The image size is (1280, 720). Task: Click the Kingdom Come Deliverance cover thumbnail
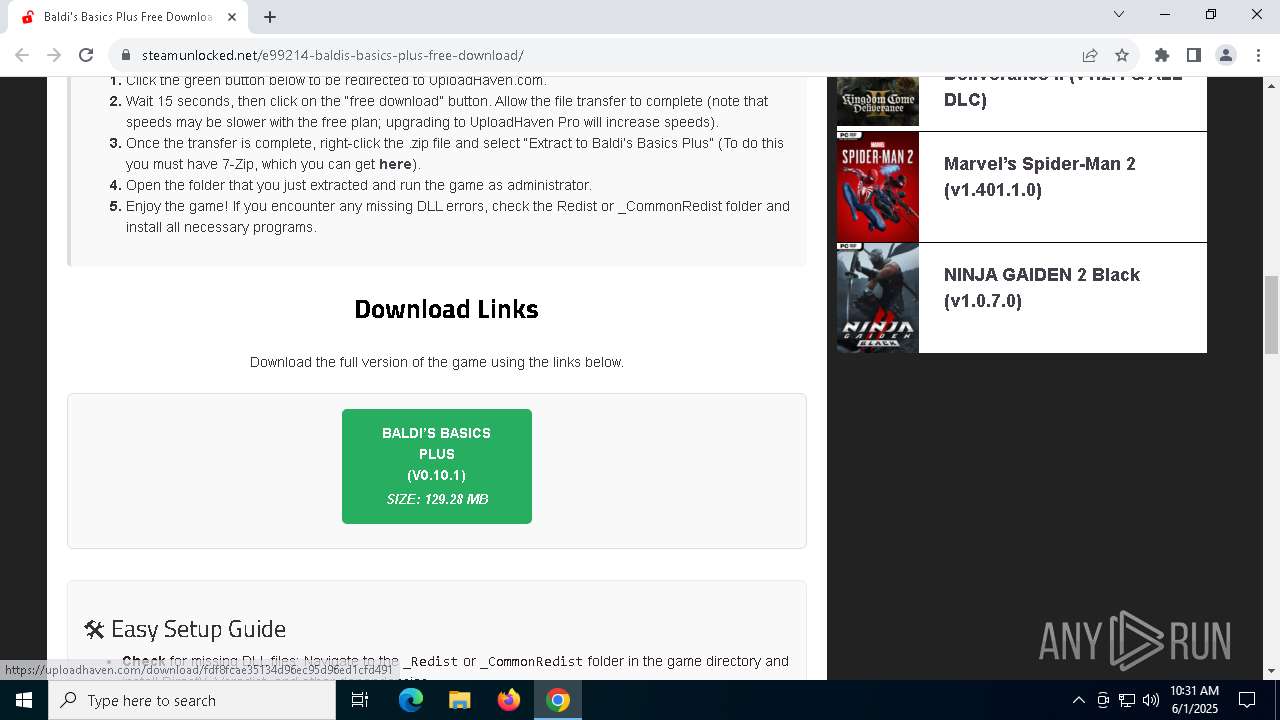coord(878,101)
